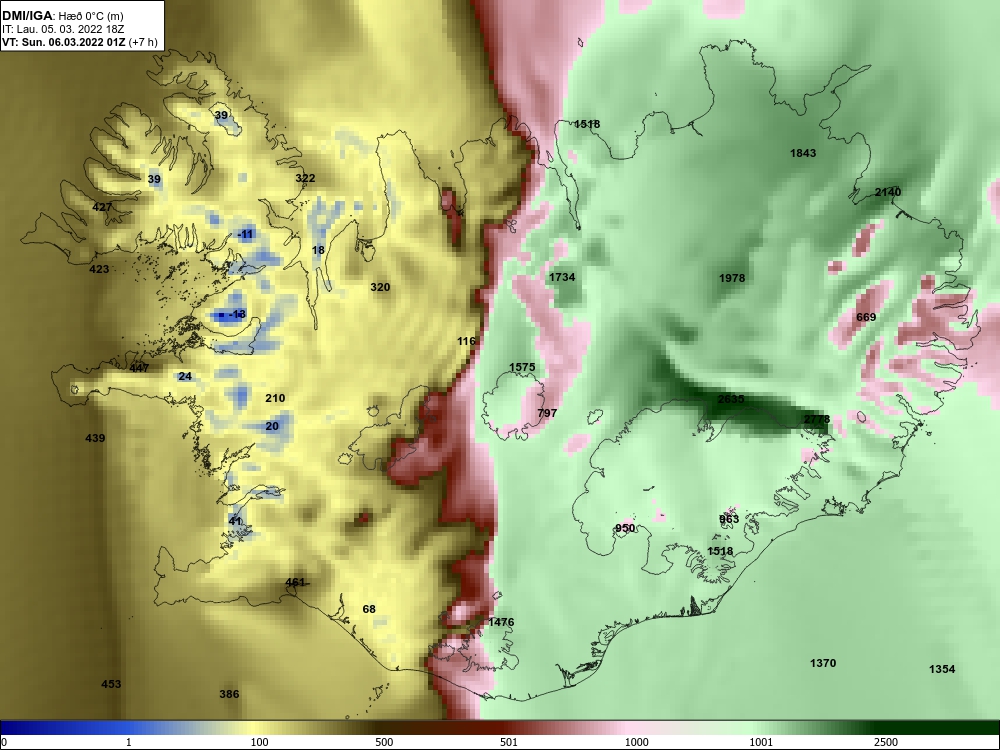Image resolution: width=1000 pixels, height=750 pixels.
Task: Click the map value 24
Action: coord(185,376)
